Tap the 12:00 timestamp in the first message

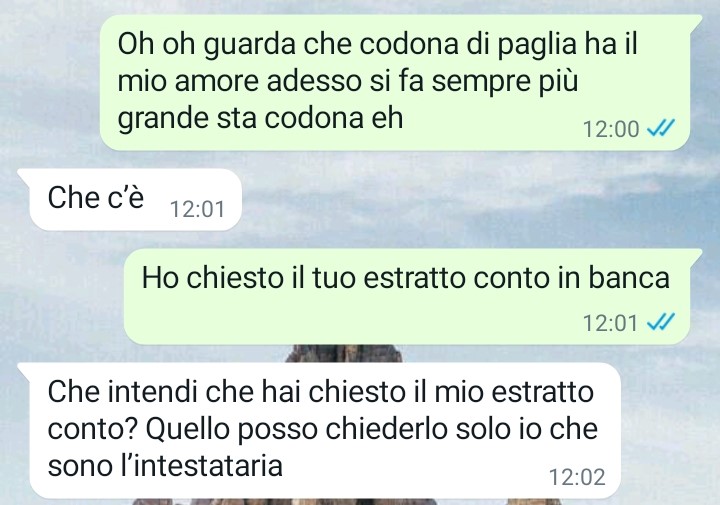coord(611,129)
